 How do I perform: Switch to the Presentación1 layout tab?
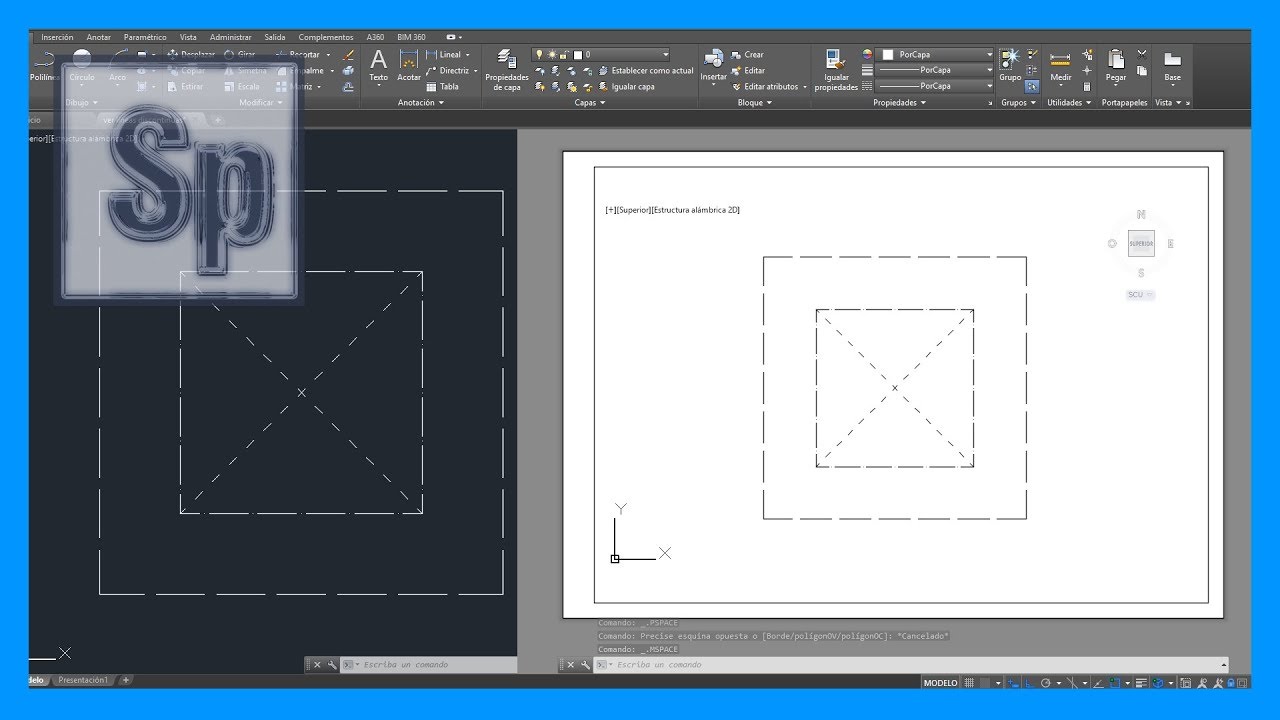click(83, 680)
